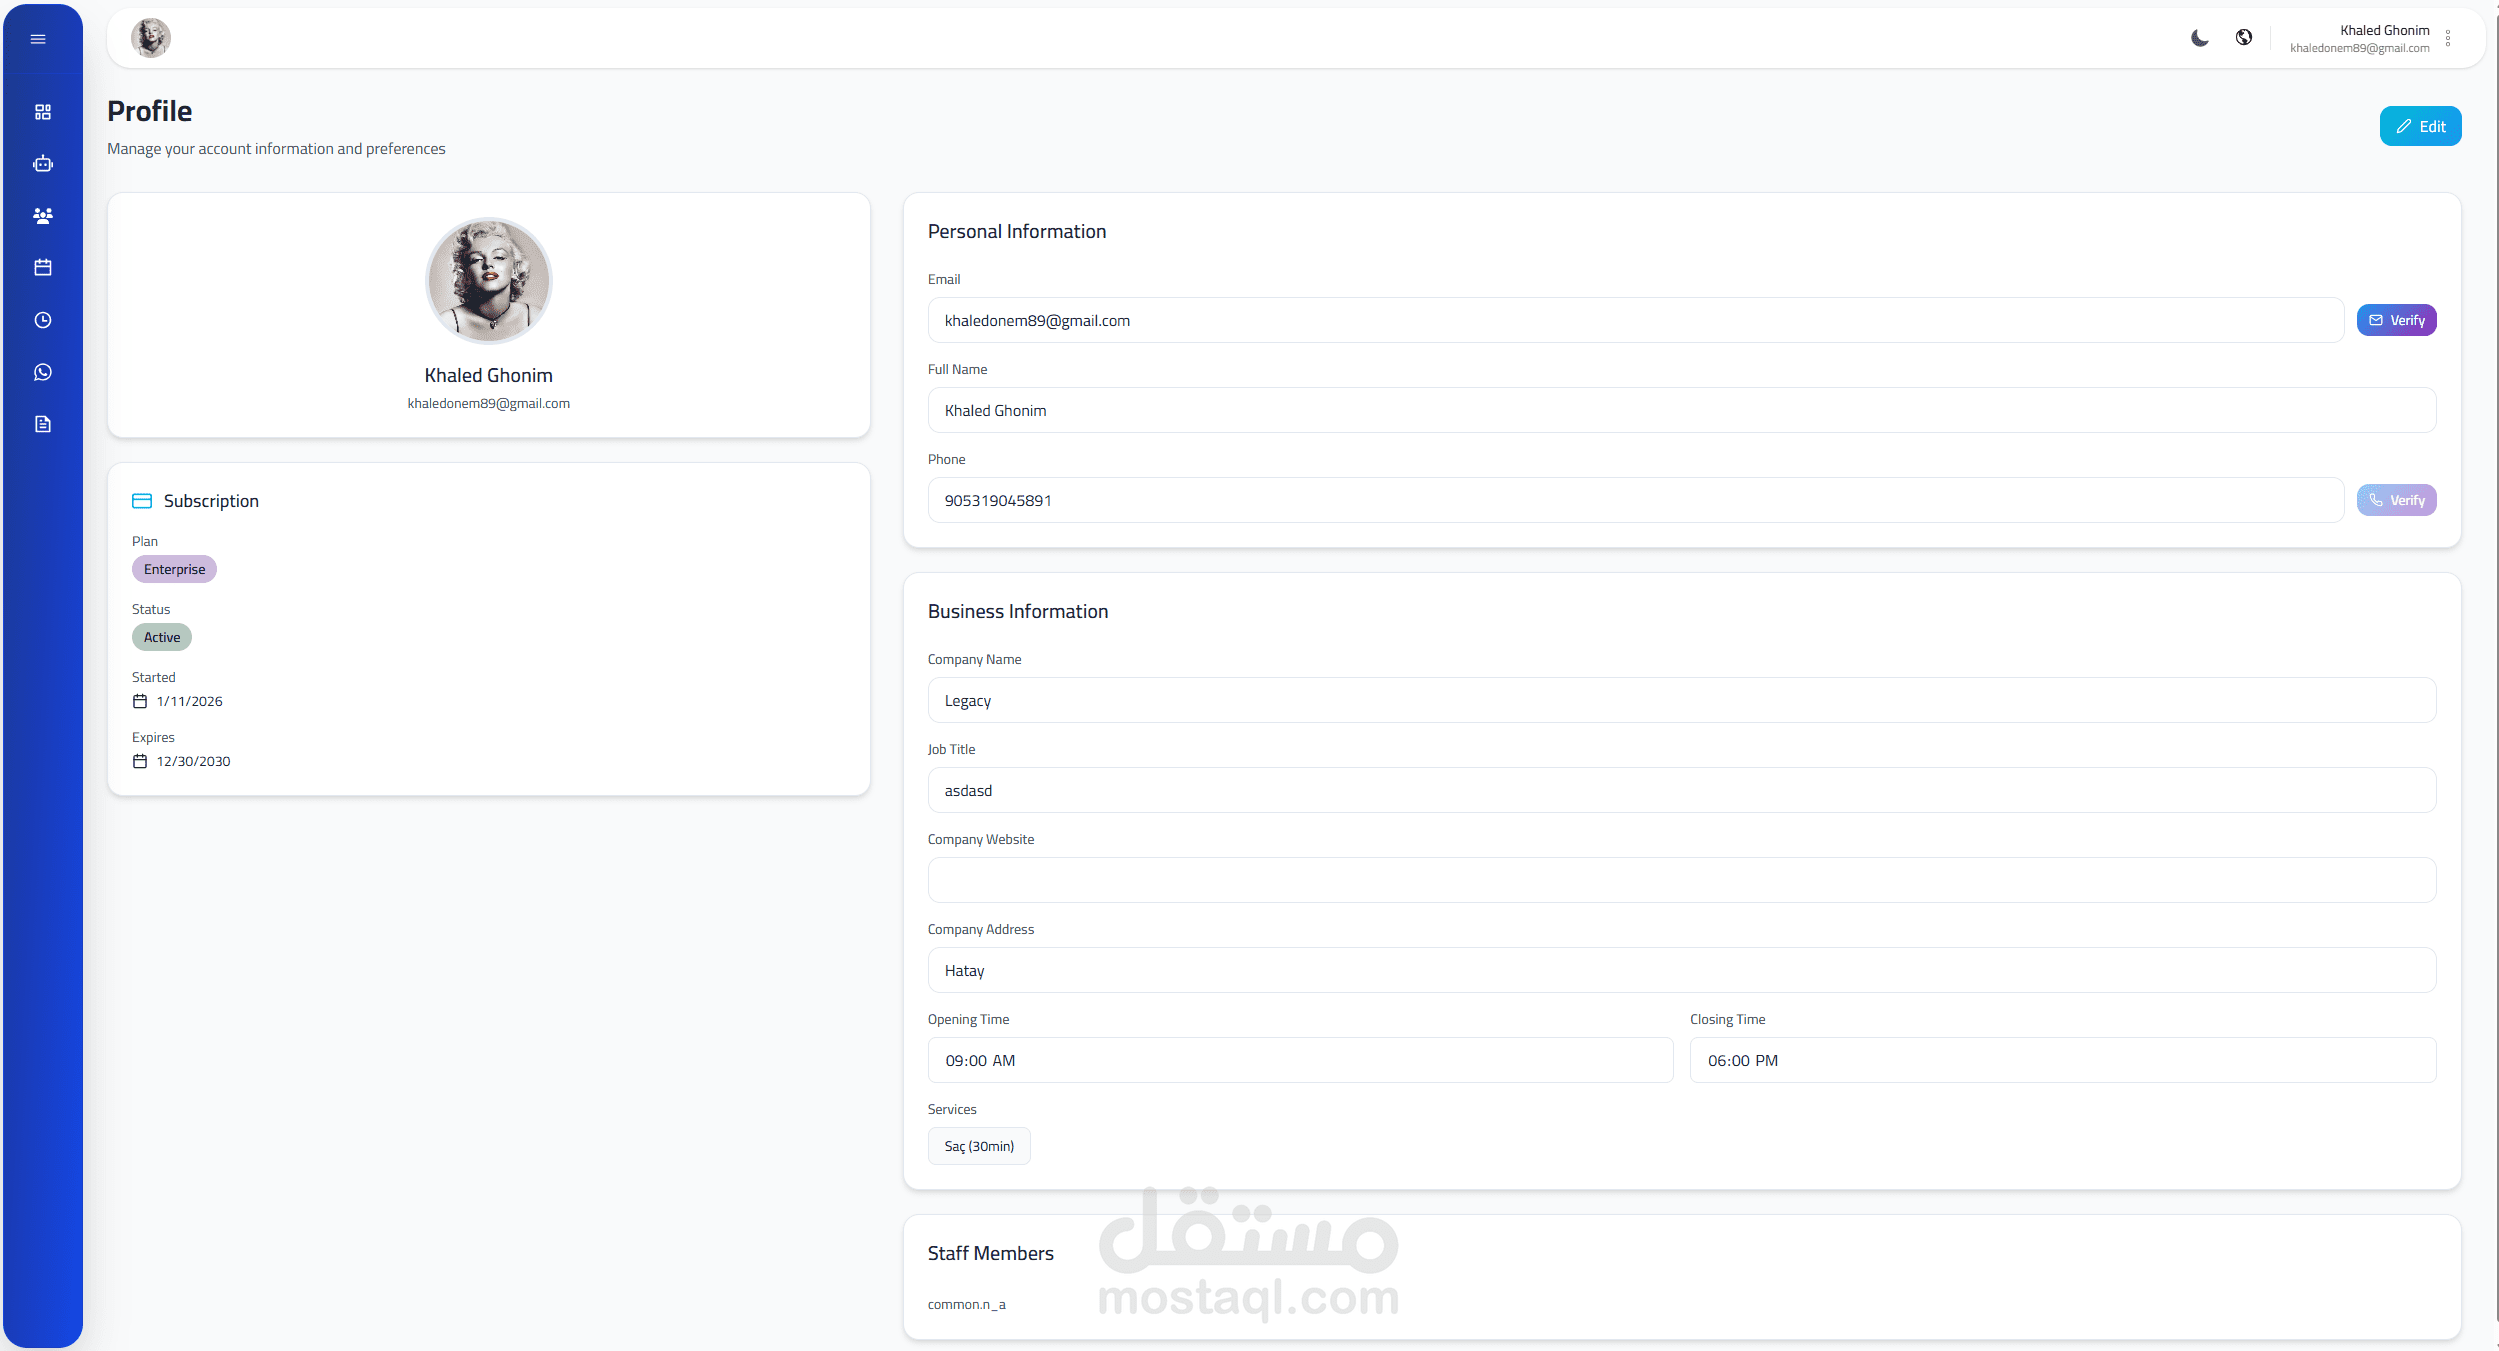This screenshot has height=1351, width=2499.
Task: Open the bot icon in sidebar
Action: click(43, 164)
